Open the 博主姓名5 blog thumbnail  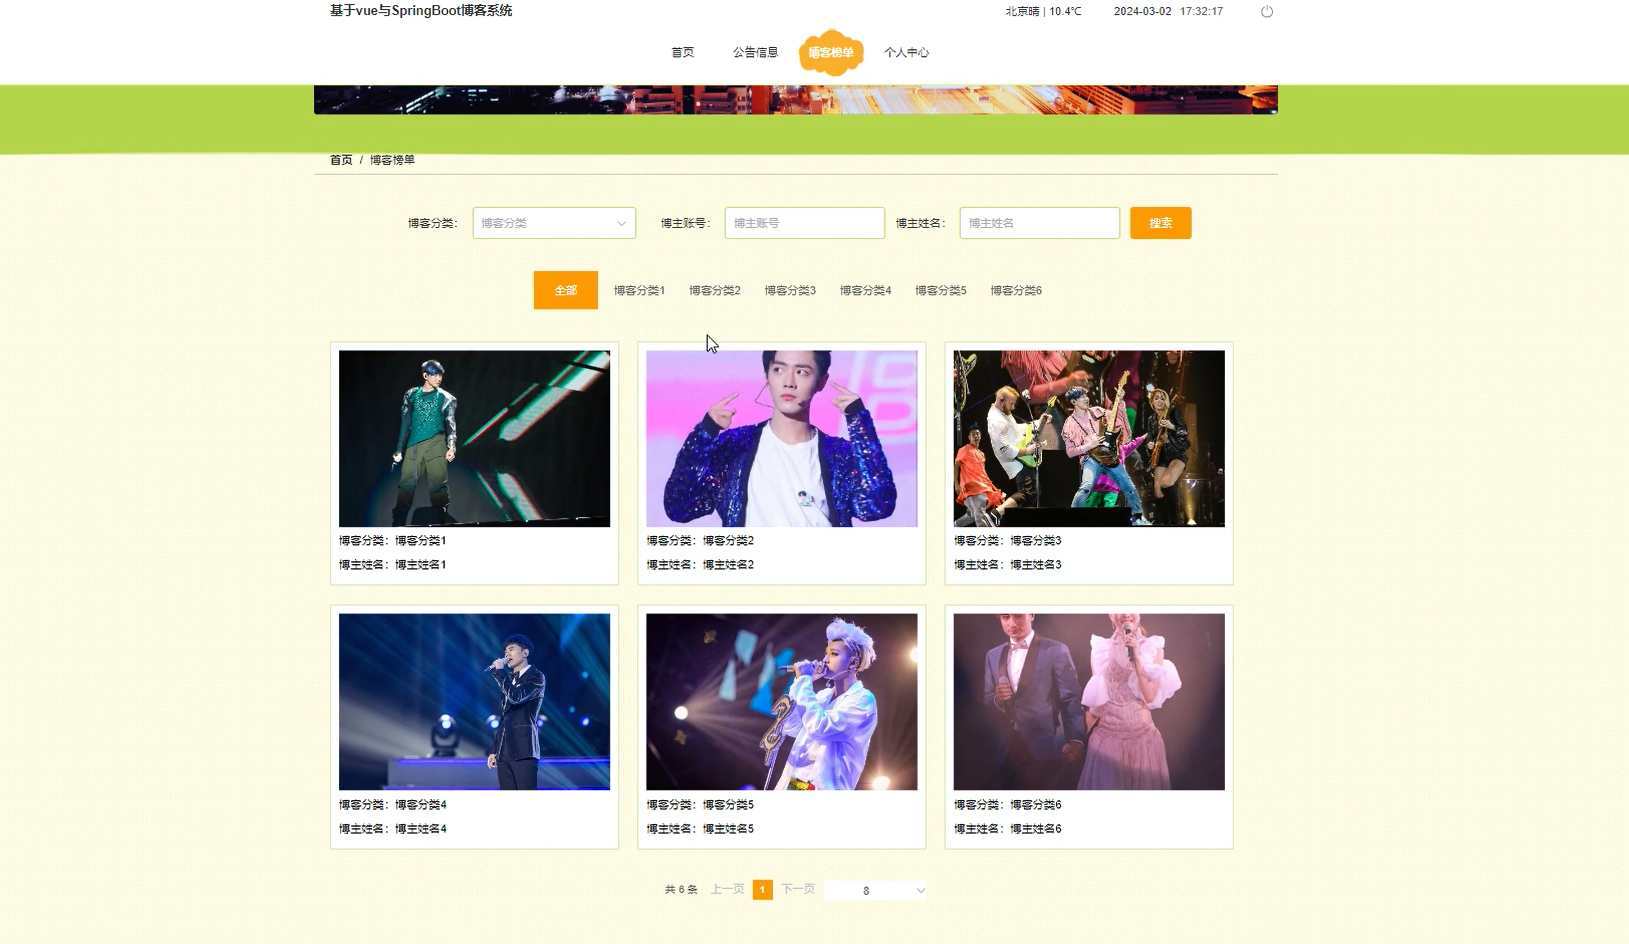(781, 702)
